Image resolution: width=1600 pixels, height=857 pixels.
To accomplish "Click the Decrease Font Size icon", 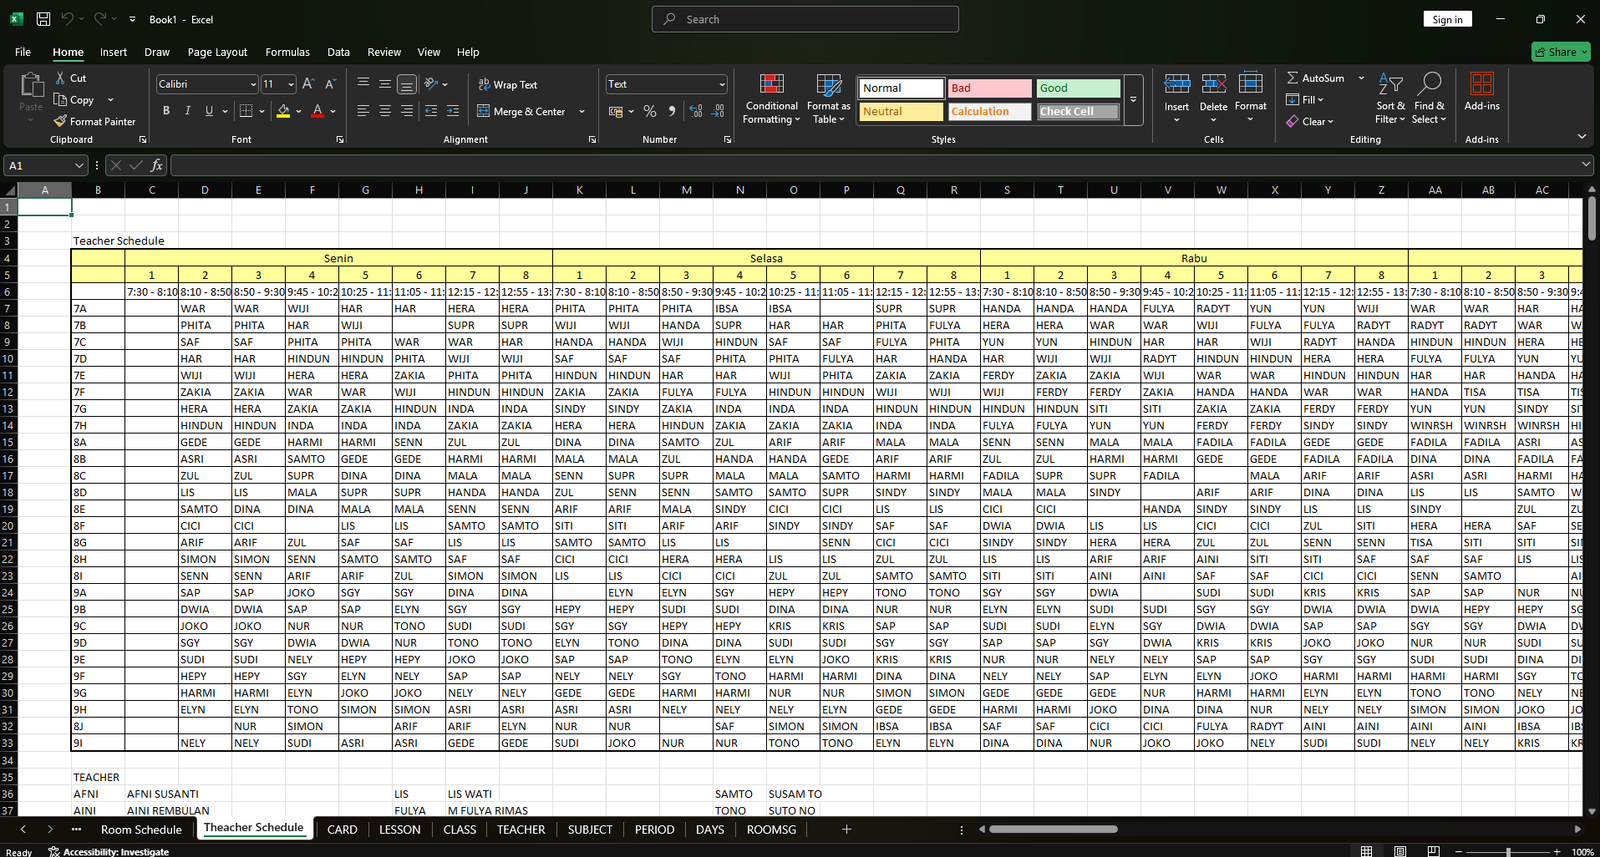I will pos(330,84).
